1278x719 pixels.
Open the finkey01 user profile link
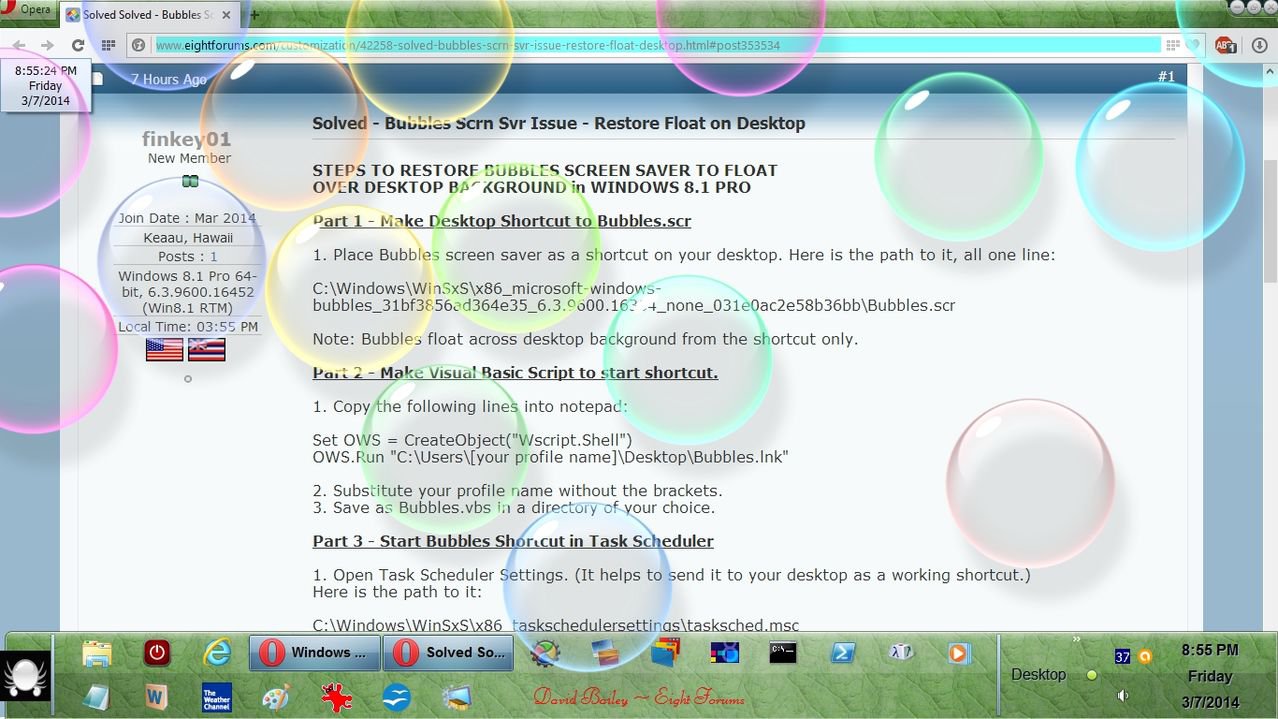pyautogui.click(x=186, y=139)
